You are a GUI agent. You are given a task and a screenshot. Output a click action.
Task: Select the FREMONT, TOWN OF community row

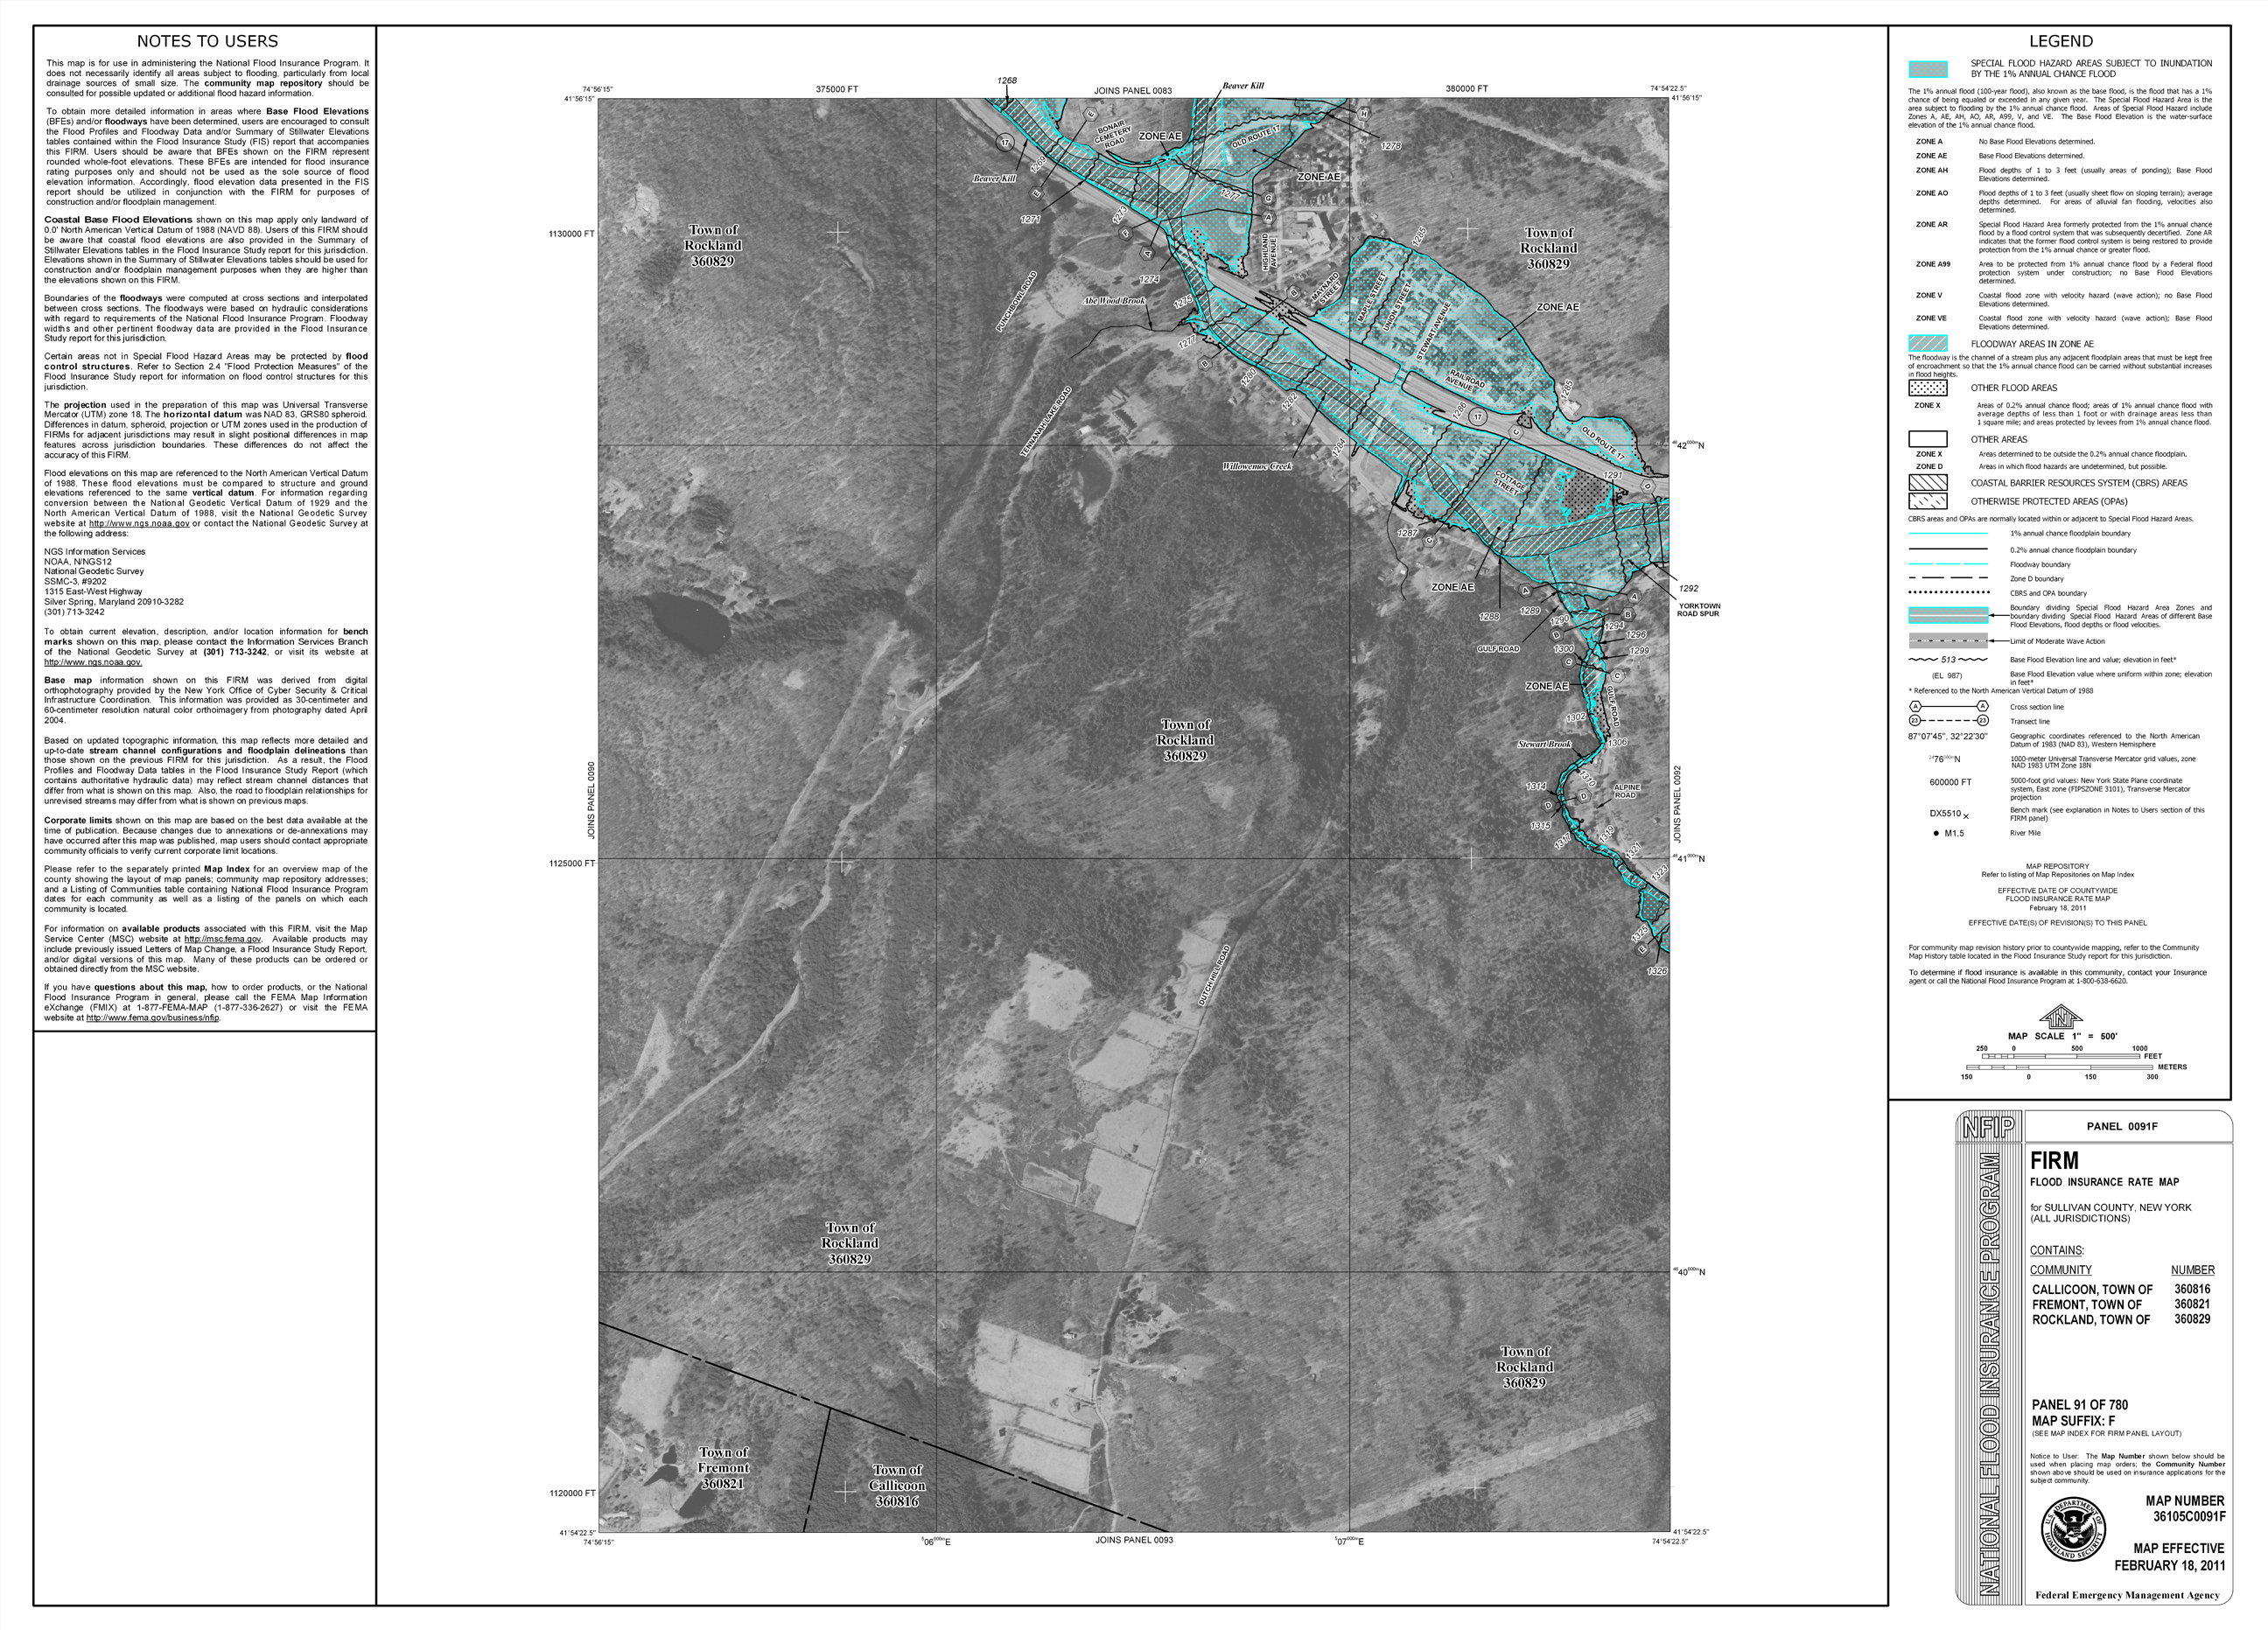point(2121,1304)
